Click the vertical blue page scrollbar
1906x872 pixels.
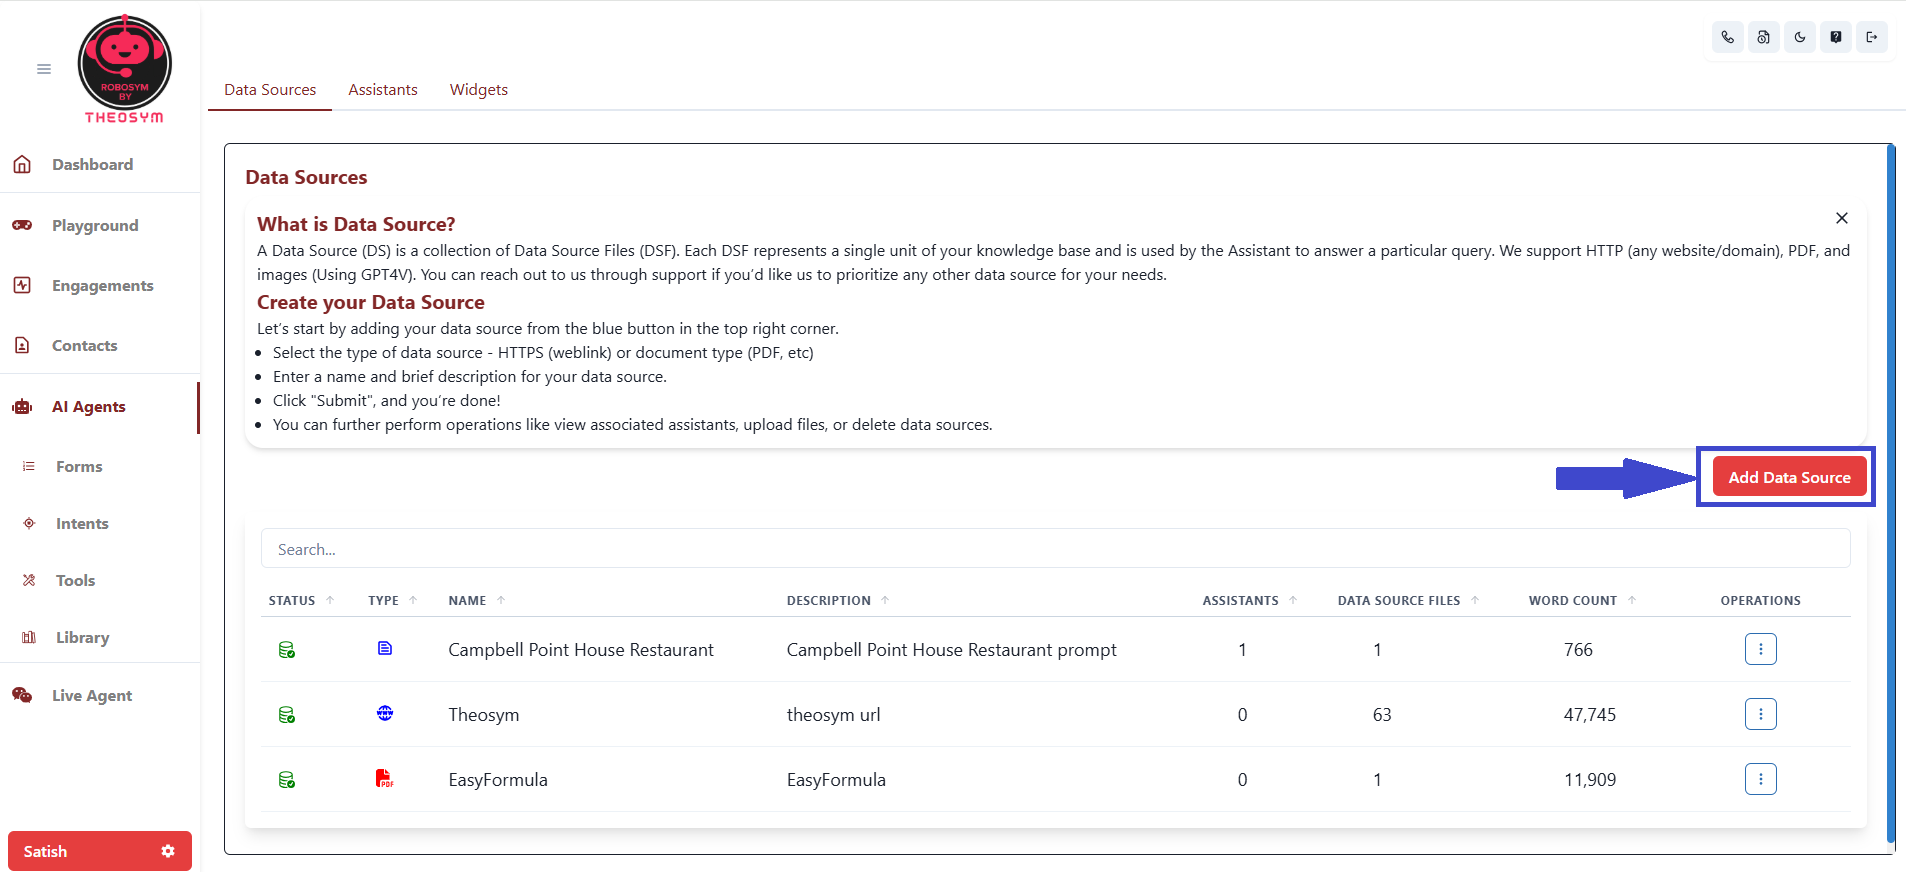1891,495
